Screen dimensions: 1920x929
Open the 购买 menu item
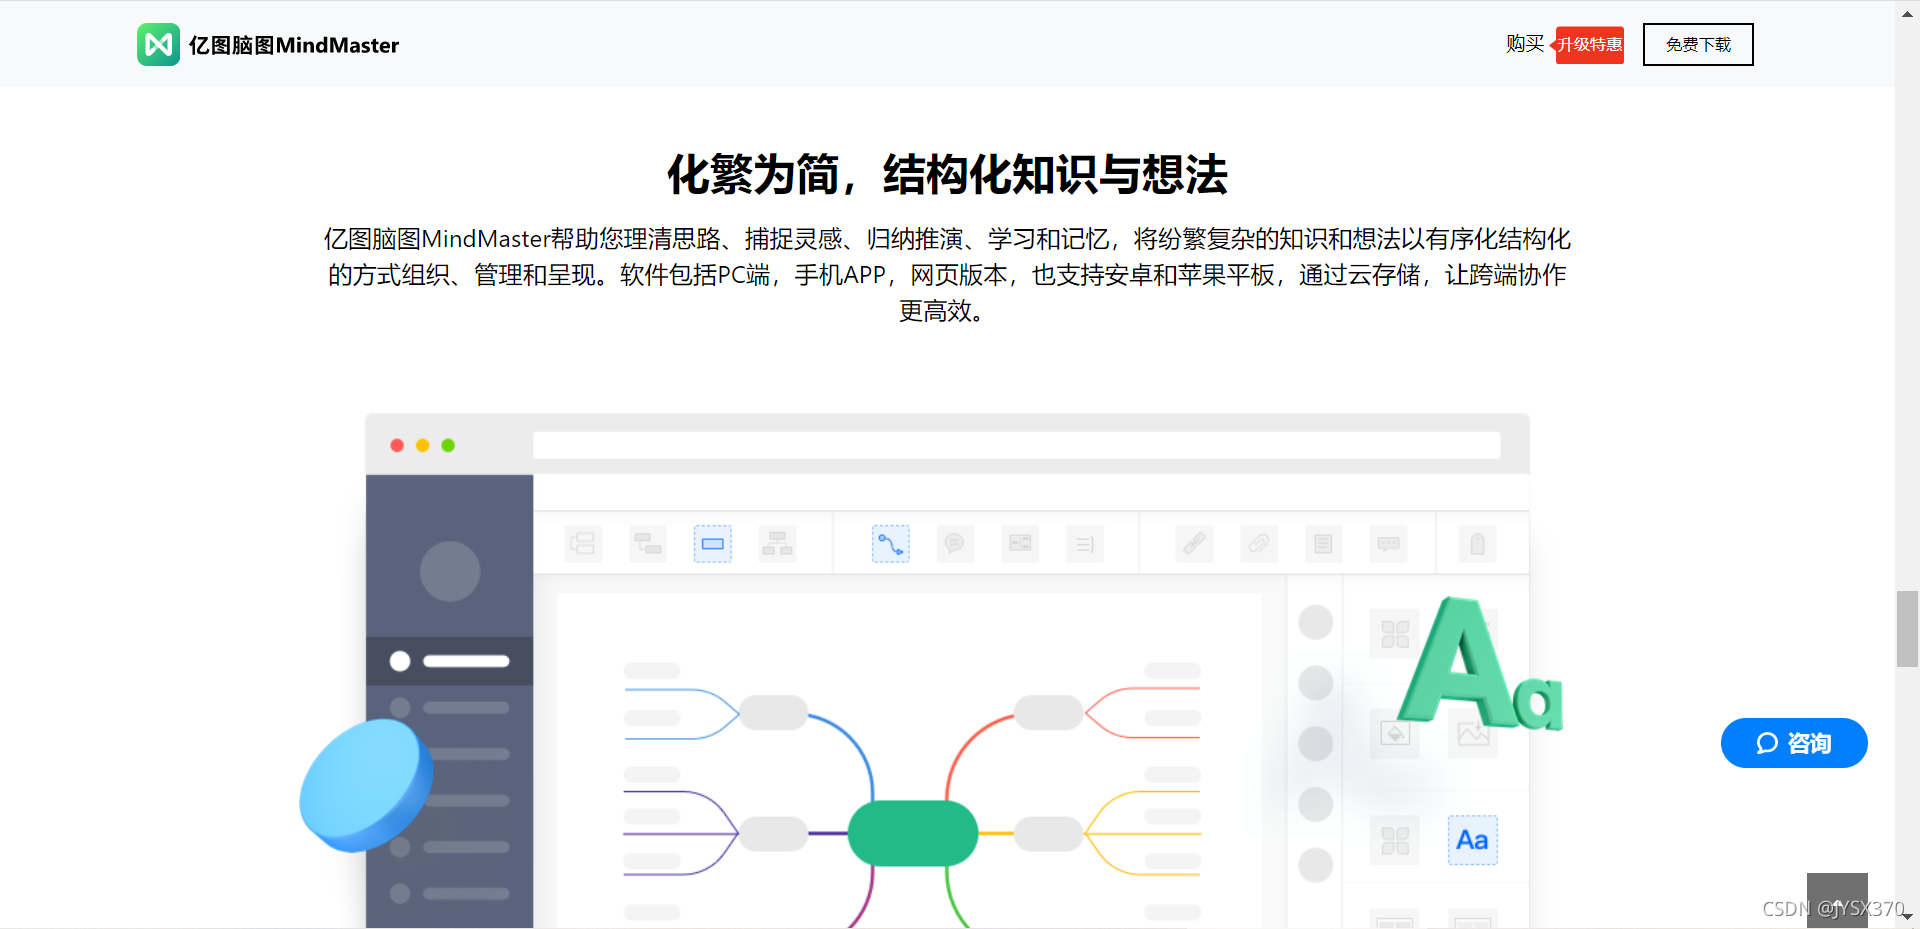(1525, 44)
